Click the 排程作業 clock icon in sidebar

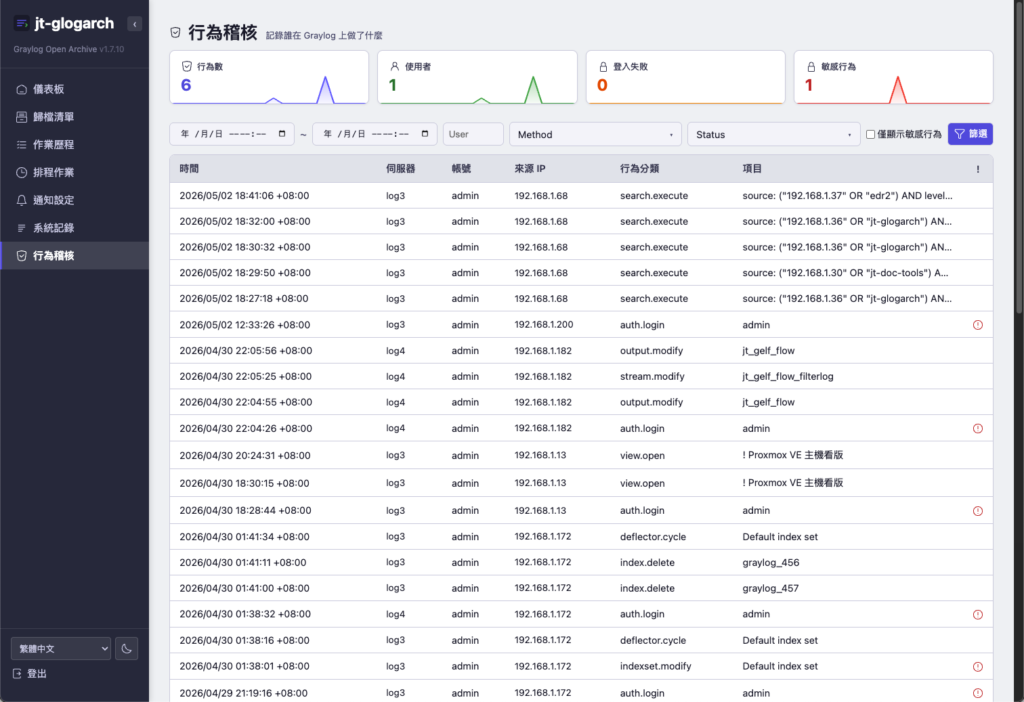tap(22, 172)
